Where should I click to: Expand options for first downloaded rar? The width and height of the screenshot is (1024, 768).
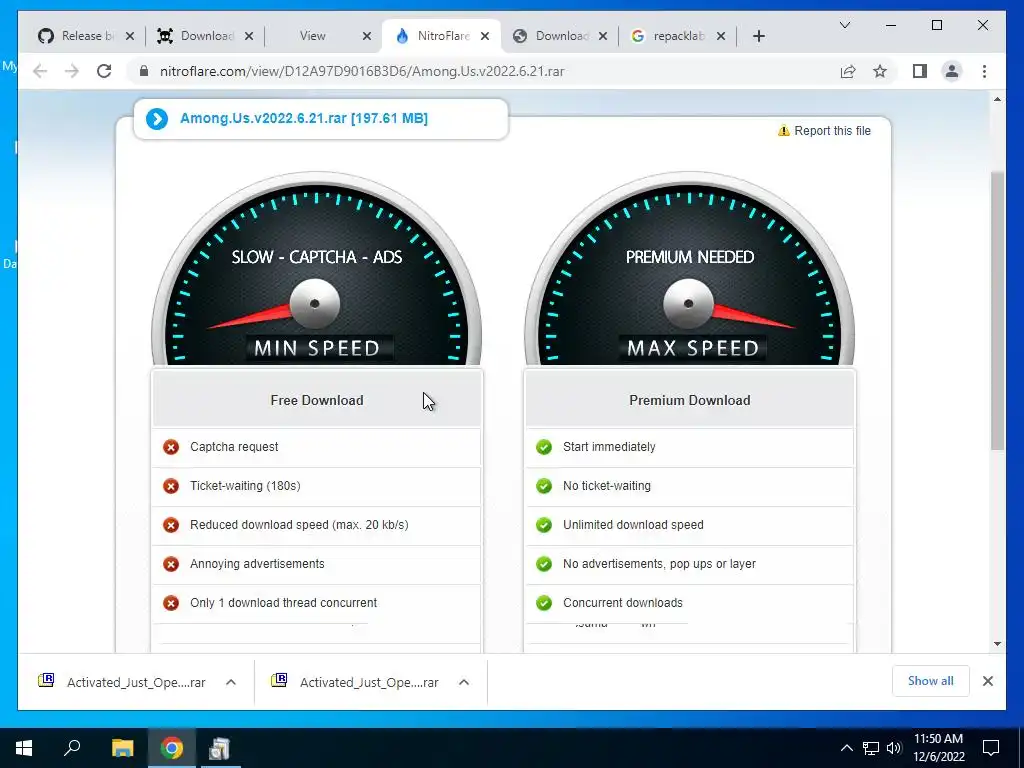(x=231, y=682)
